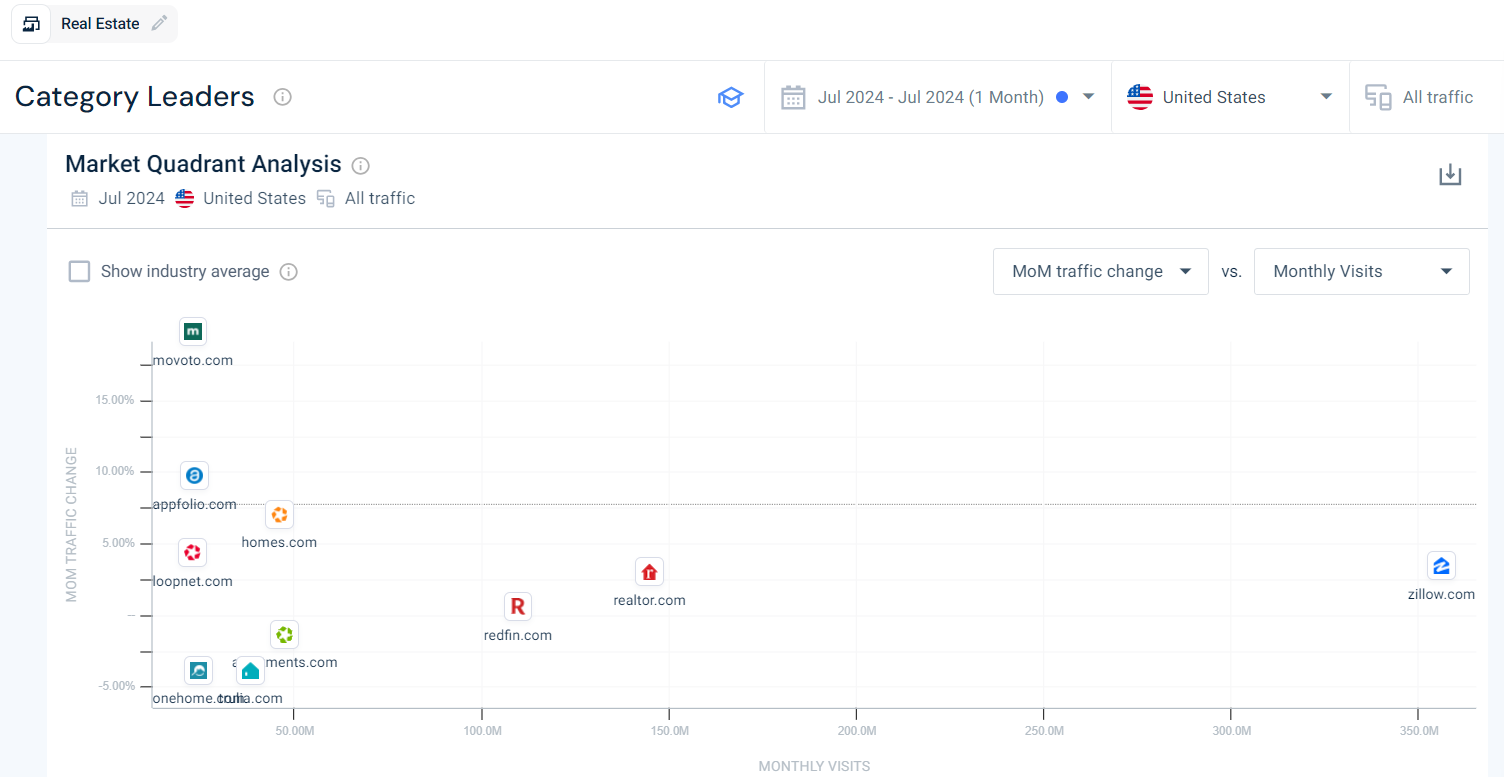Viewport: 1504px width, 777px height.
Task: Click the loopnet.com label
Action: 193,581
